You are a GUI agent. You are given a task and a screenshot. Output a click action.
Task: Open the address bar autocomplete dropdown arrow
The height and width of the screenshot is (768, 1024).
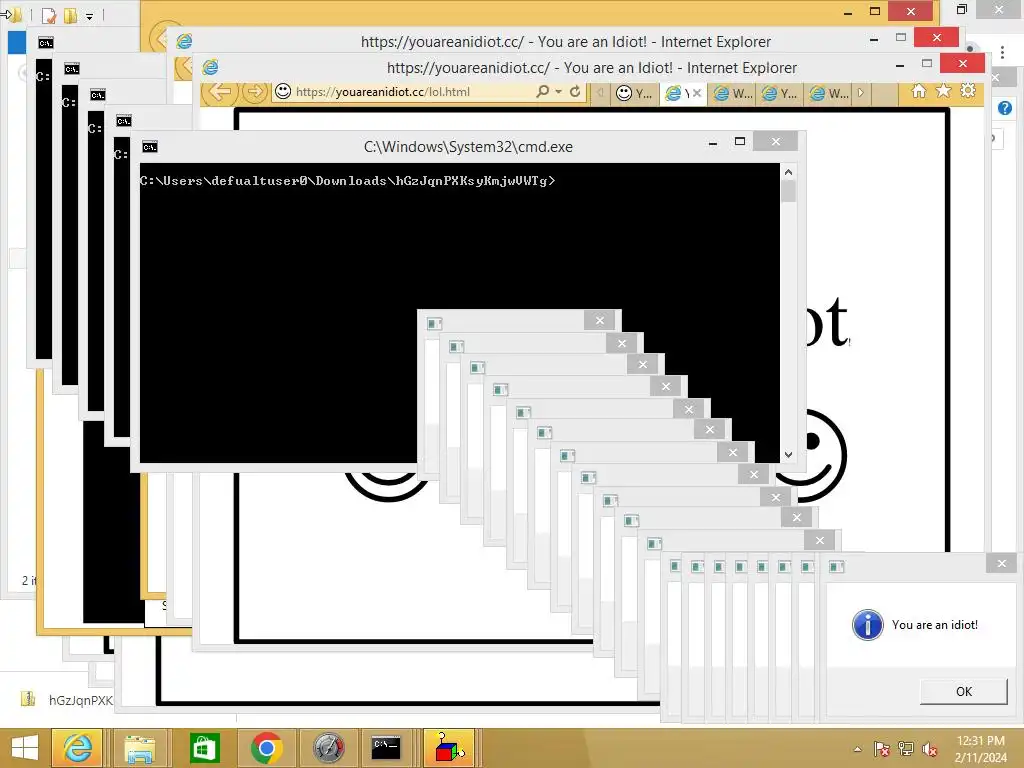tap(558, 91)
